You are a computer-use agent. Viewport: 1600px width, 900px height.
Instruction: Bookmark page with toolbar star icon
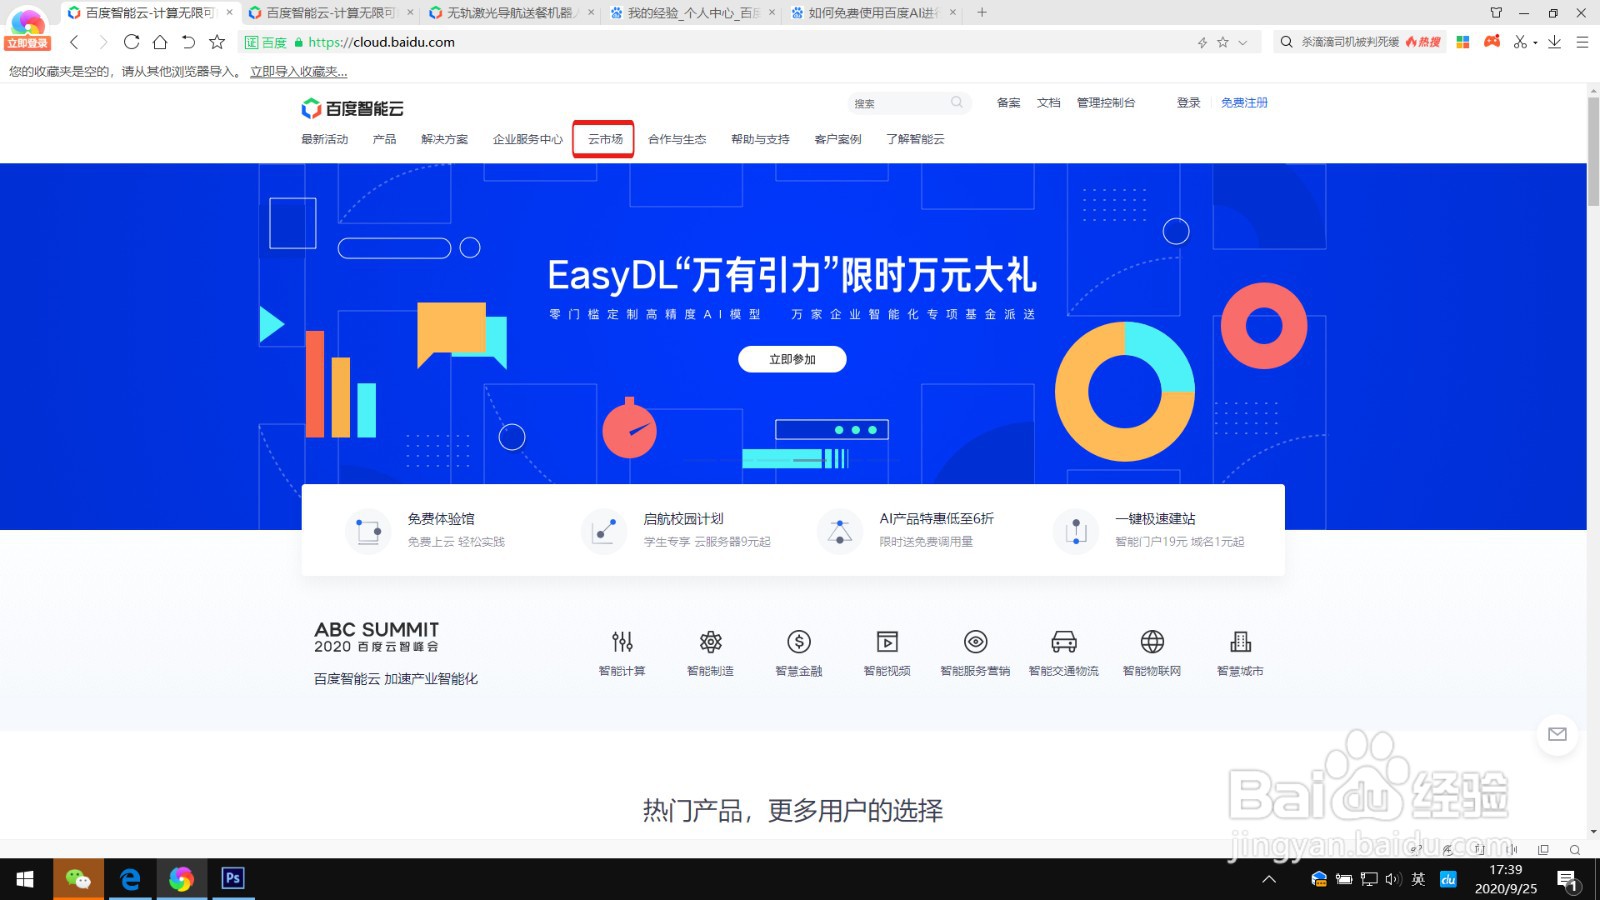pyautogui.click(x=217, y=42)
